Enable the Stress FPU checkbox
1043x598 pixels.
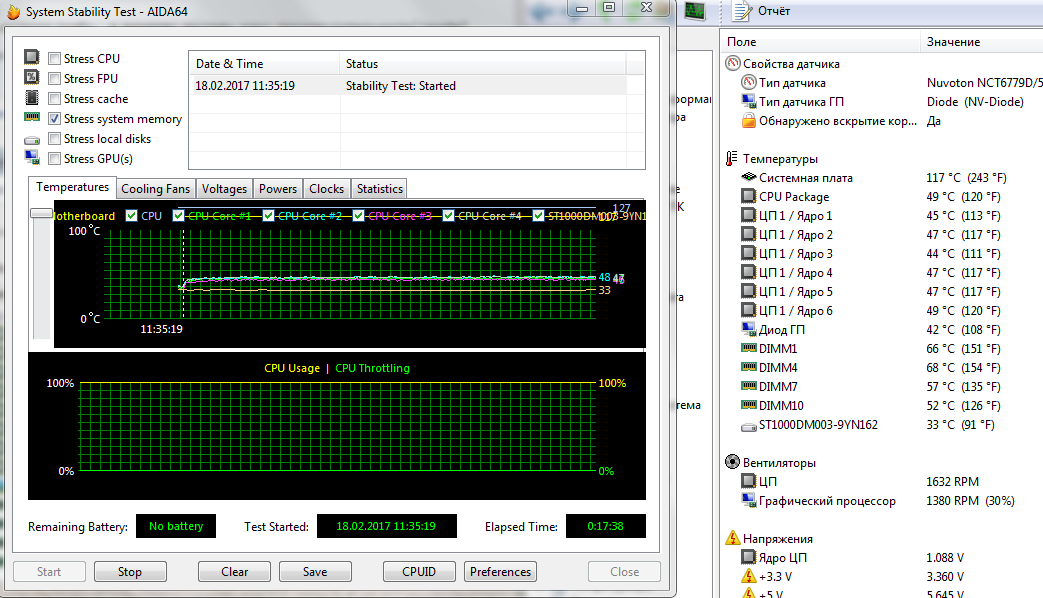point(55,78)
